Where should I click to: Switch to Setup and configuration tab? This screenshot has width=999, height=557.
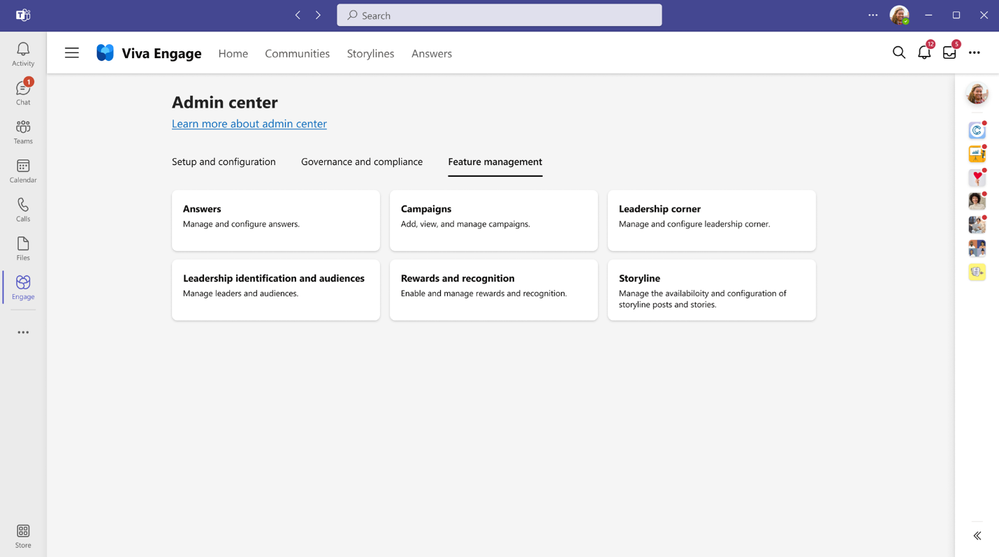click(x=224, y=162)
